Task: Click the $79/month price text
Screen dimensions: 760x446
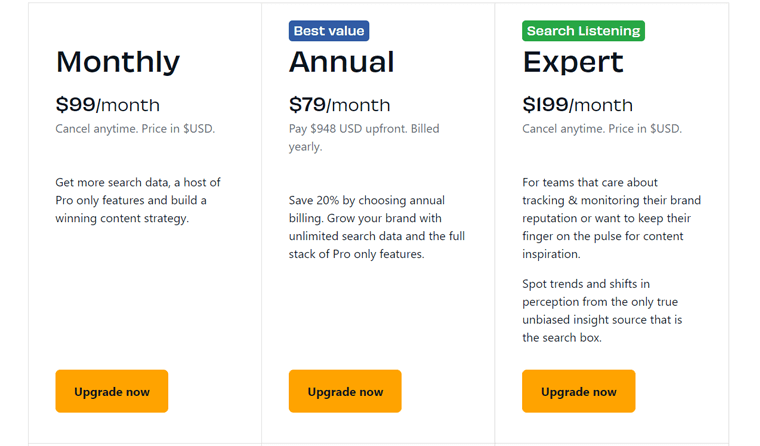Action: (x=339, y=105)
